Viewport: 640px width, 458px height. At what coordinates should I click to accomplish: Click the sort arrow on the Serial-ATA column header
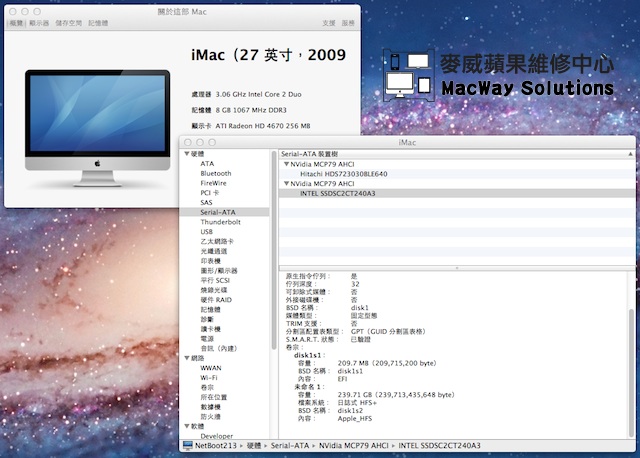pos(630,154)
